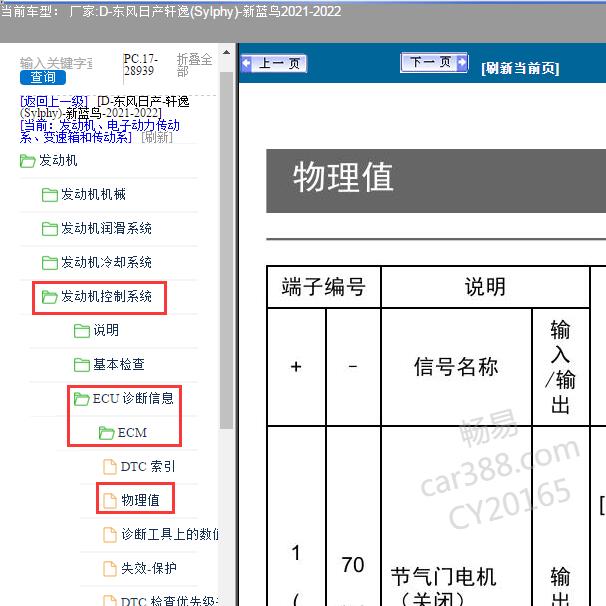
Task: Click the 当前 category link
Action: 99,131
